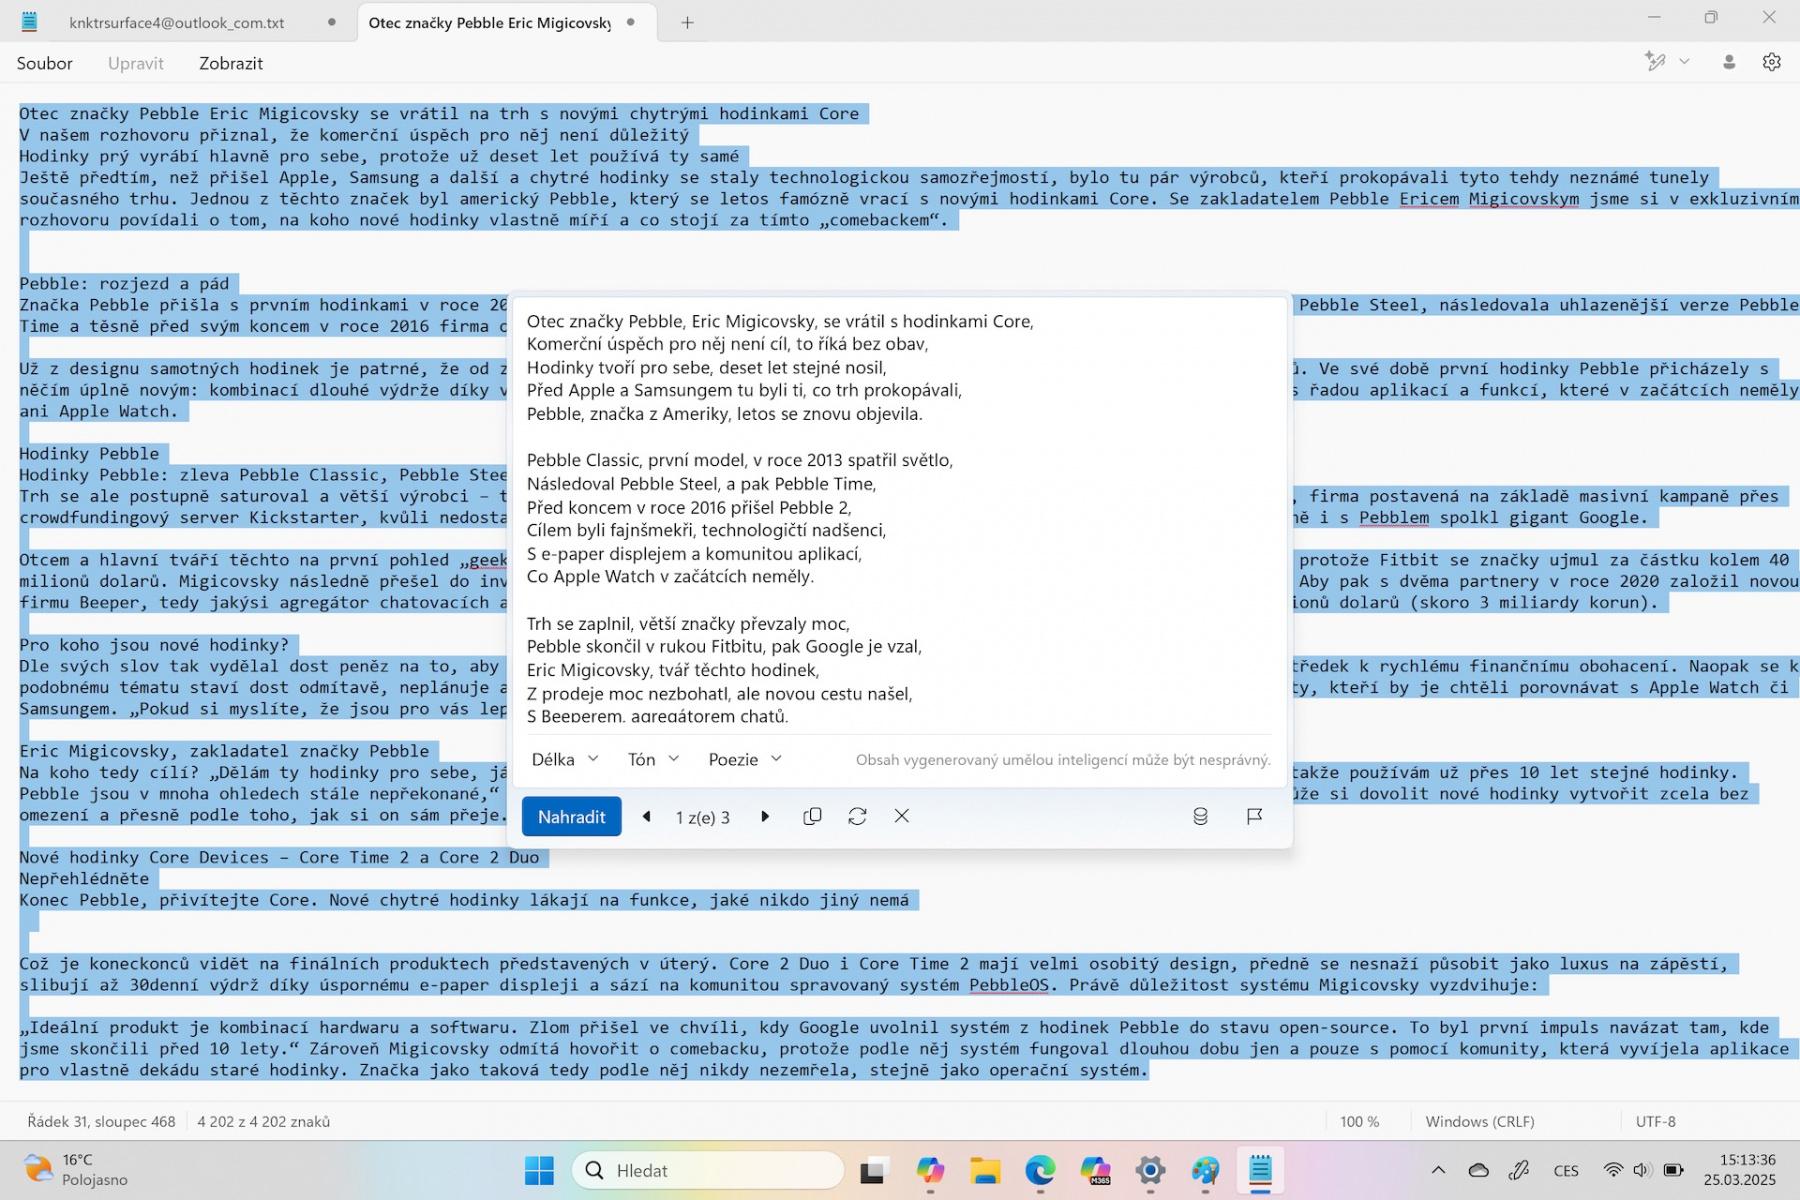Click the Notepad taskbar icon
1800x1200 pixels.
coord(1260,1170)
